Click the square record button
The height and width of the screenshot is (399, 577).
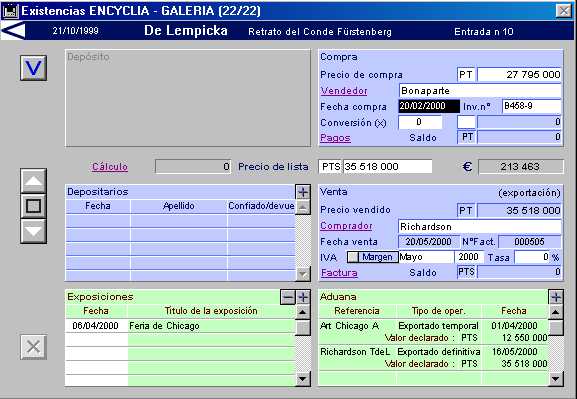click(x=33, y=206)
